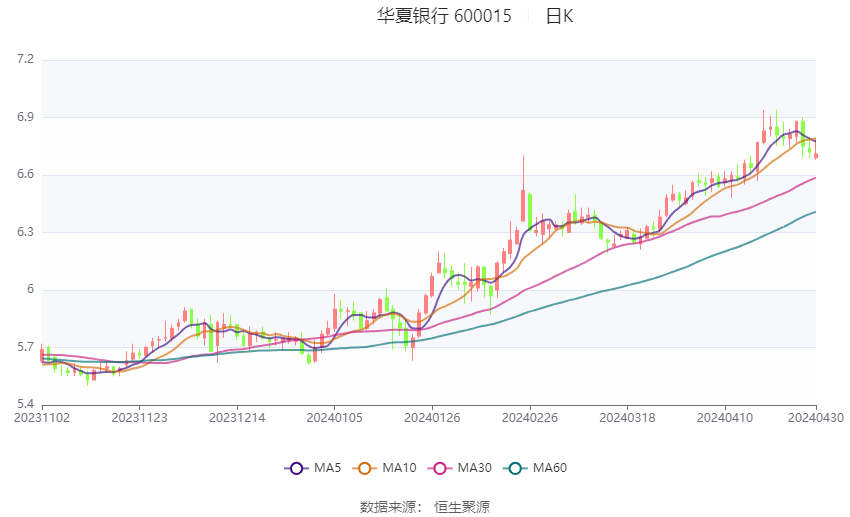Click y-axis value 6.9
This screenshot has width=850, height=517.
click(25, 117)
